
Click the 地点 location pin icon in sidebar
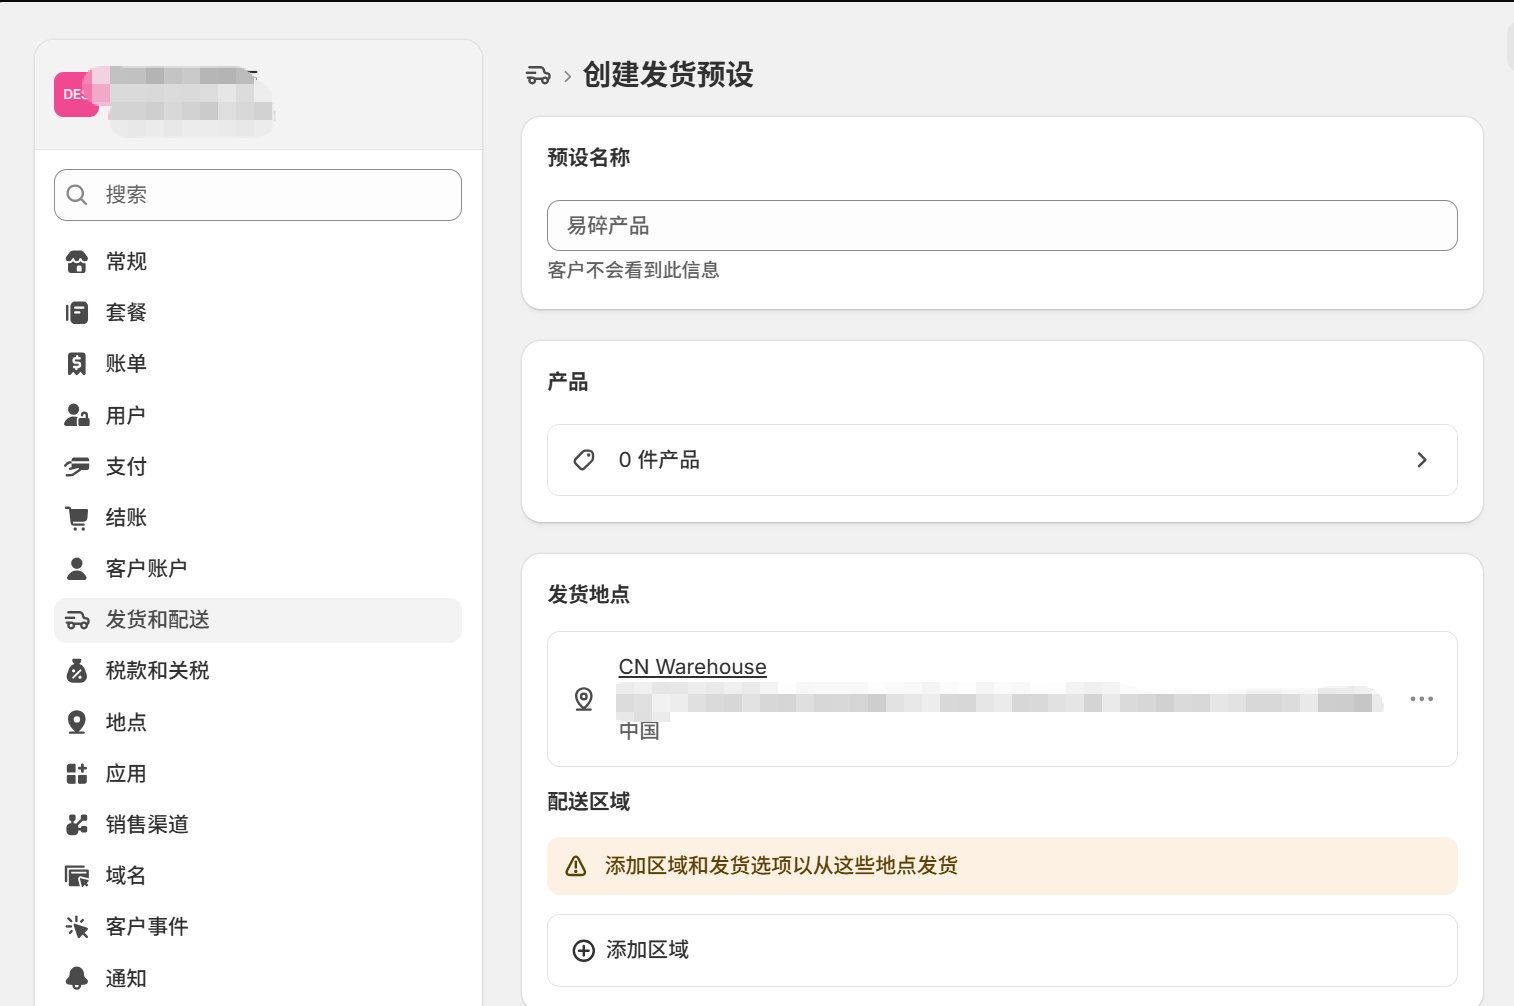point(77,722)
